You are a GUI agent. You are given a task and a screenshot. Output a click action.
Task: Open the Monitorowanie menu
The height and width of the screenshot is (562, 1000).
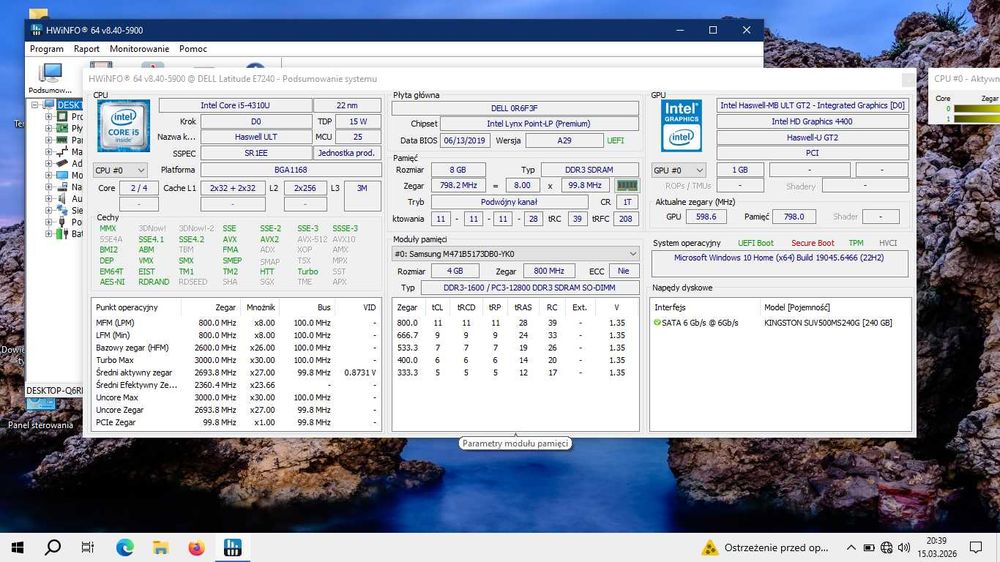click(x=140, y=48)
